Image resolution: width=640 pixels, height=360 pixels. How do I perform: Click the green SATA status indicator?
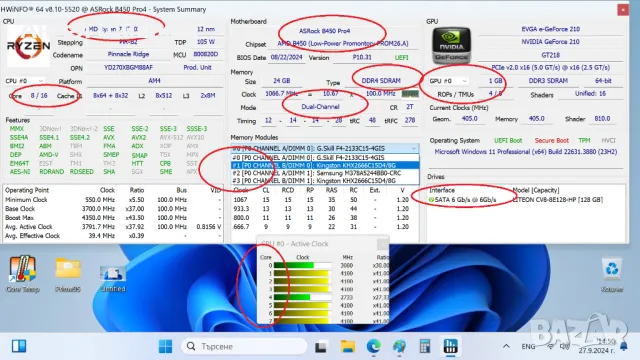(x=431, y=200)
